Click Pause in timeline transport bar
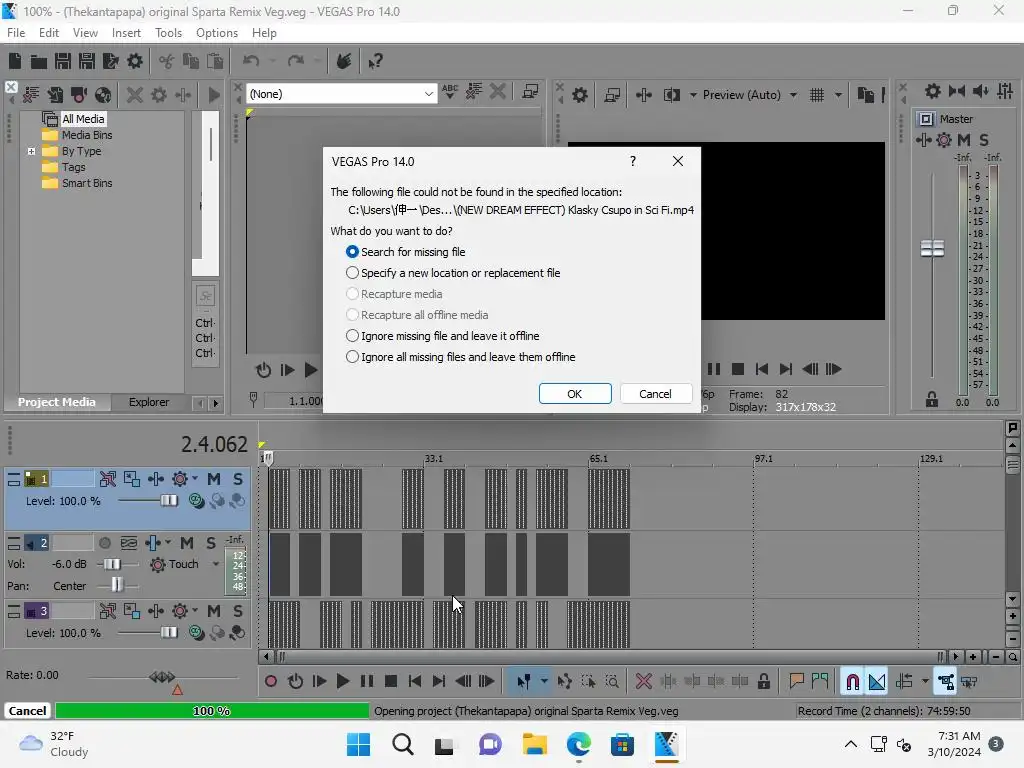1024x768 pixels. 366,682
